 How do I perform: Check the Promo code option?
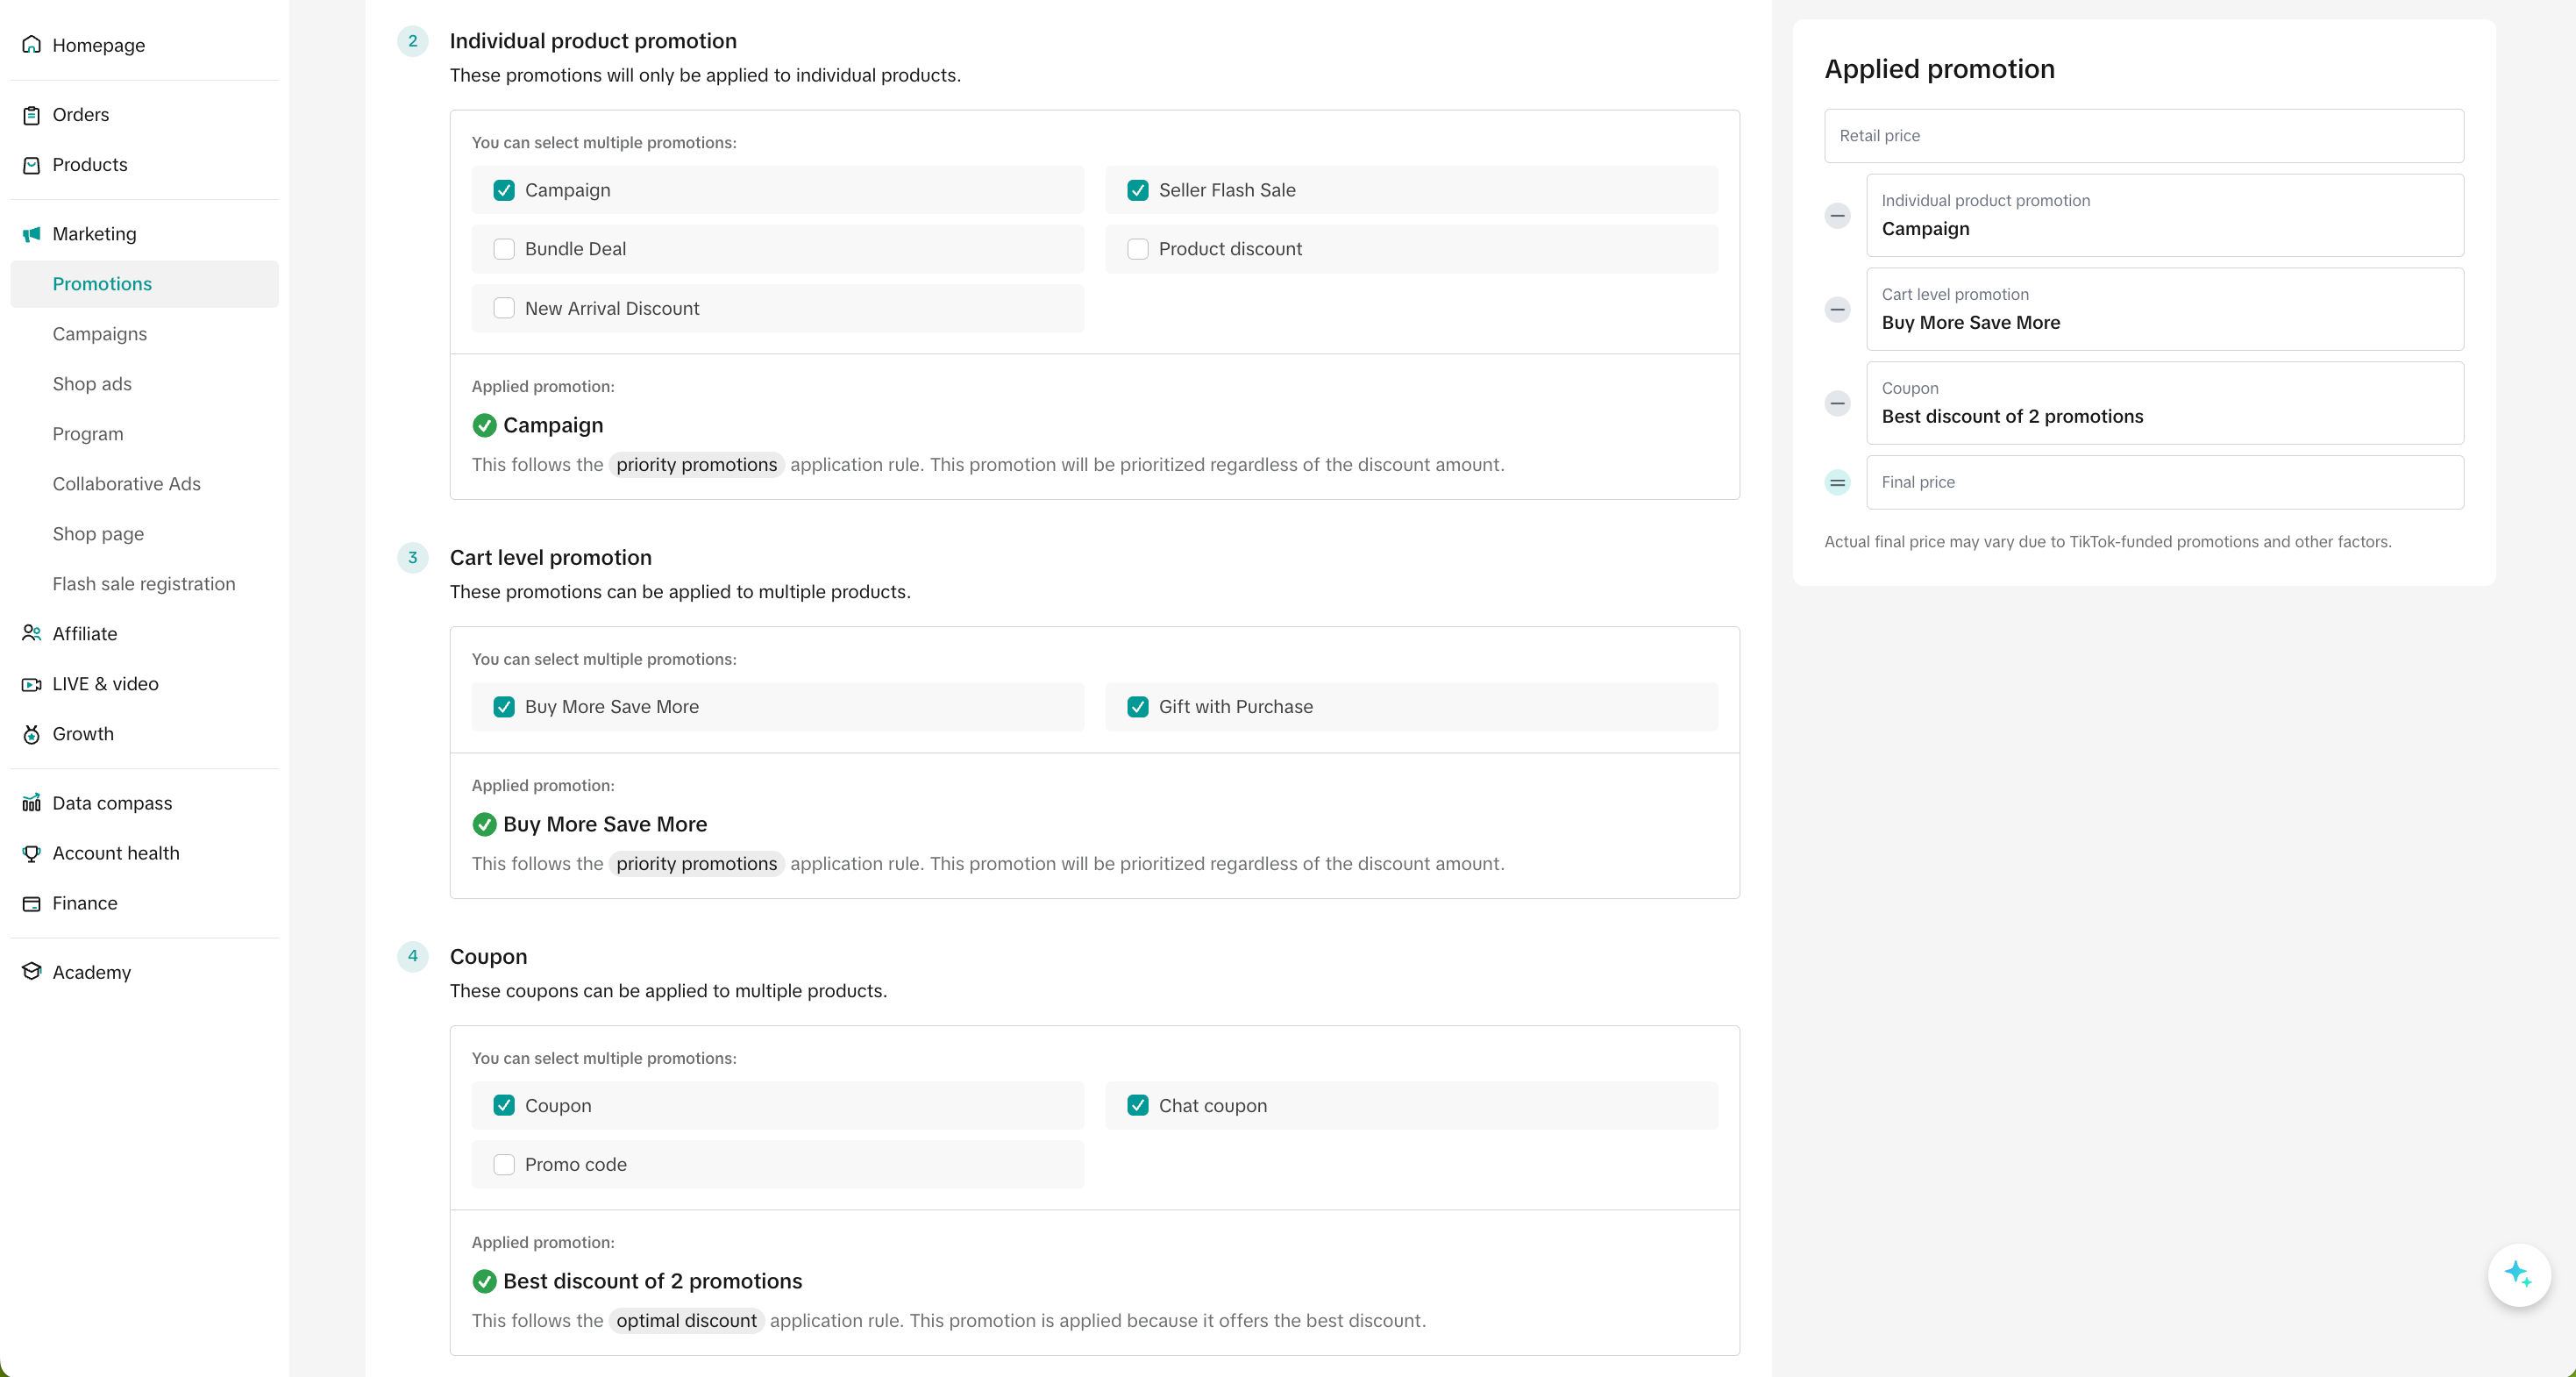(504, 1165)
